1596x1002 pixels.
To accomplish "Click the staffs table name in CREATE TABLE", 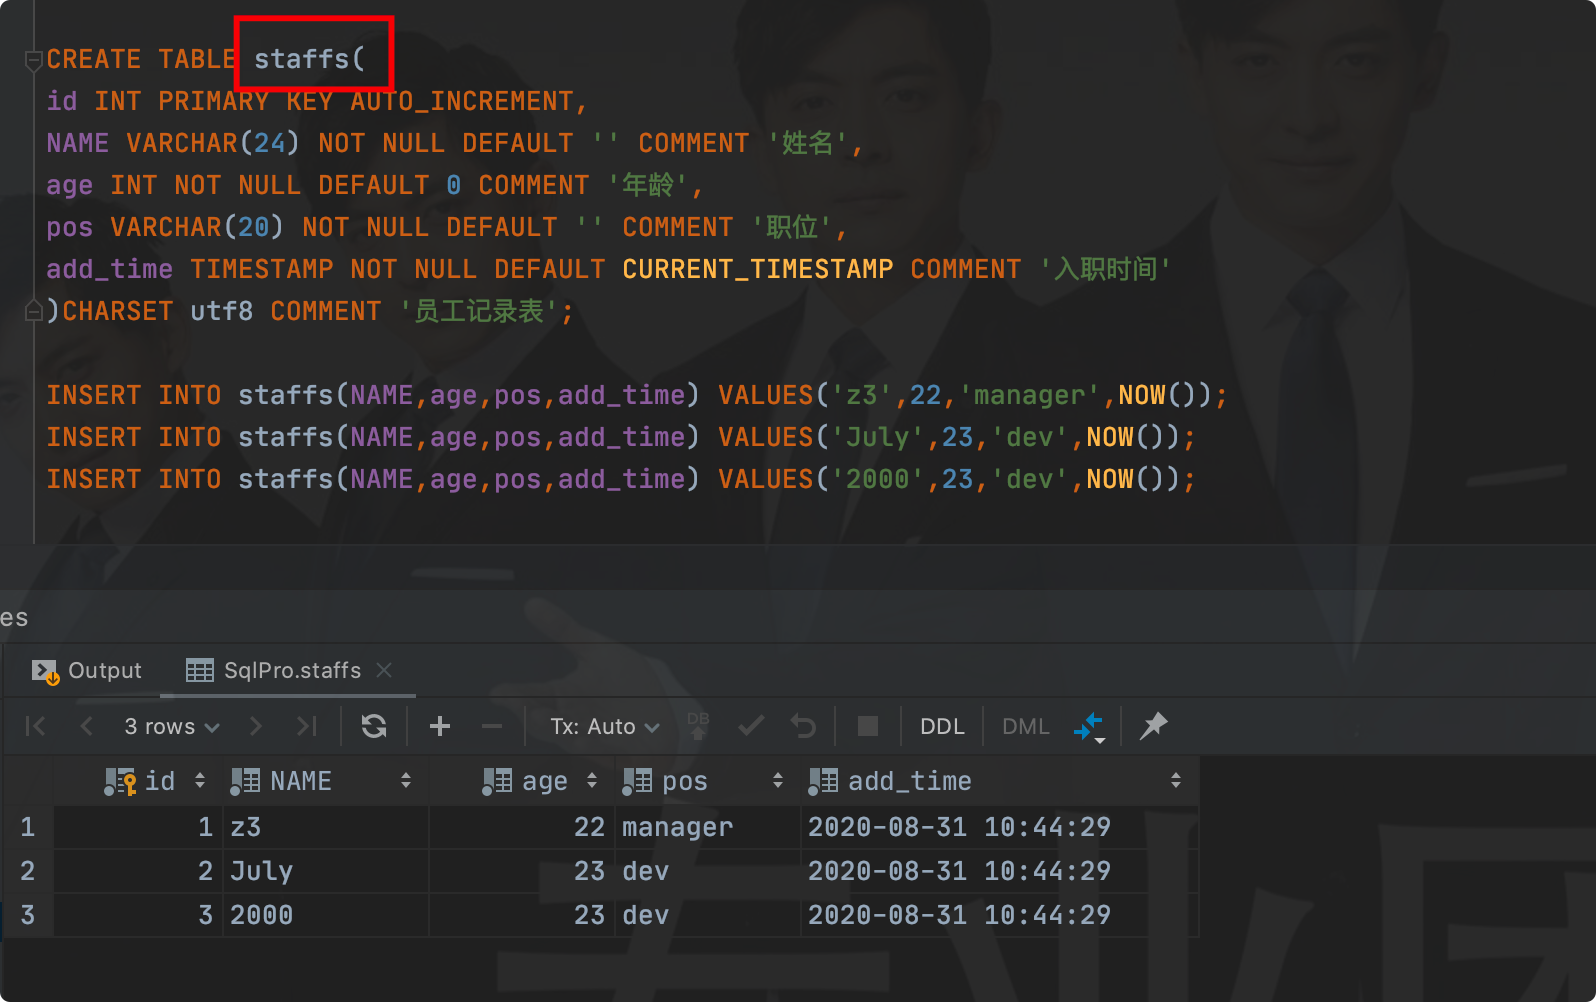I will [x=301, y=59].
